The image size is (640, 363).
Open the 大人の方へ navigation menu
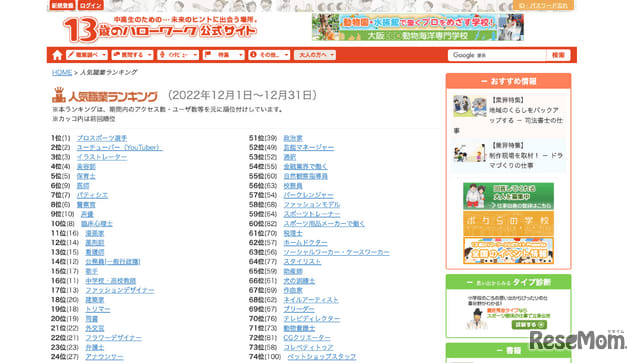[315, 55]
